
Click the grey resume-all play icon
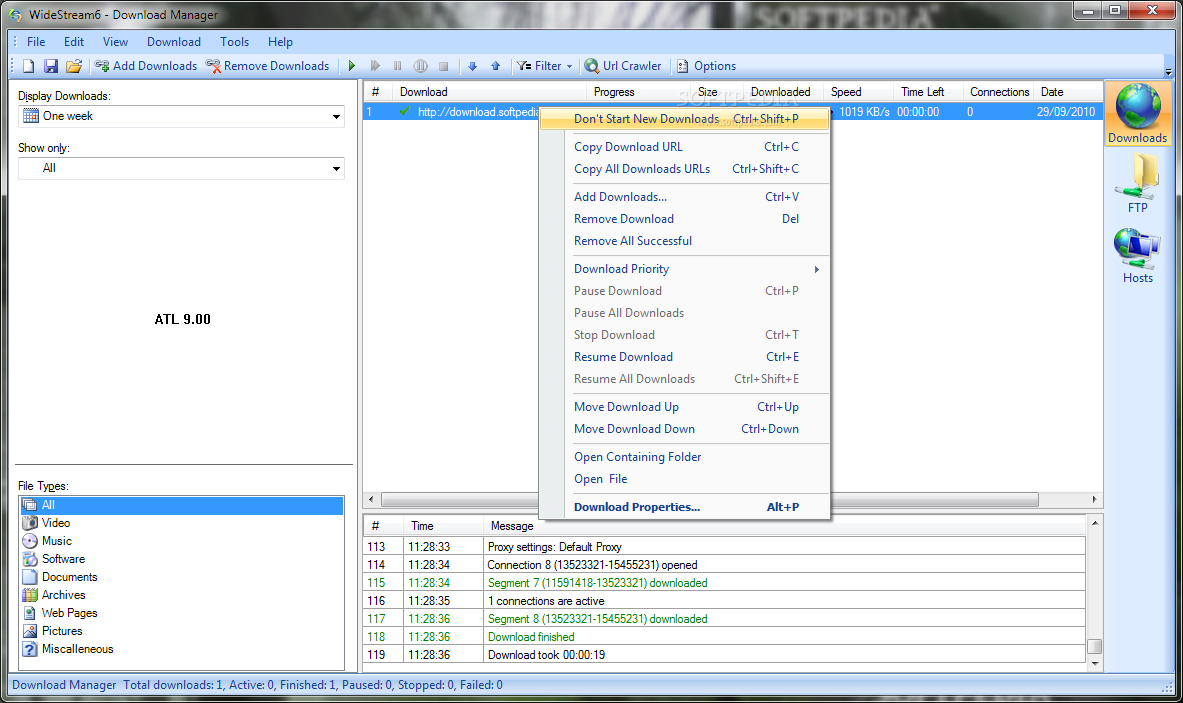click(375, 66)
